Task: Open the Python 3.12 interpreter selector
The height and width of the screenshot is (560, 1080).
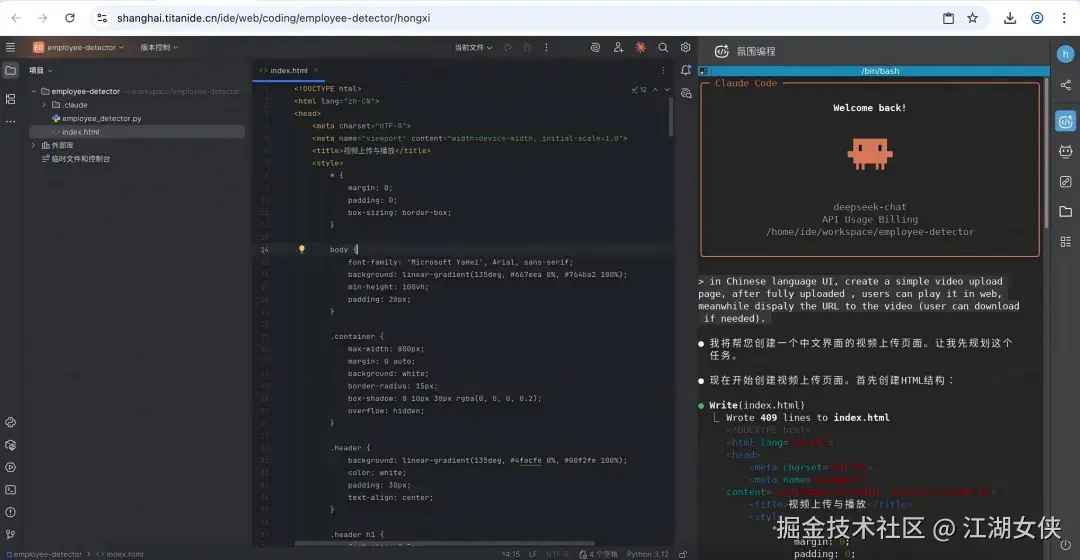Action: pos(647,554)
